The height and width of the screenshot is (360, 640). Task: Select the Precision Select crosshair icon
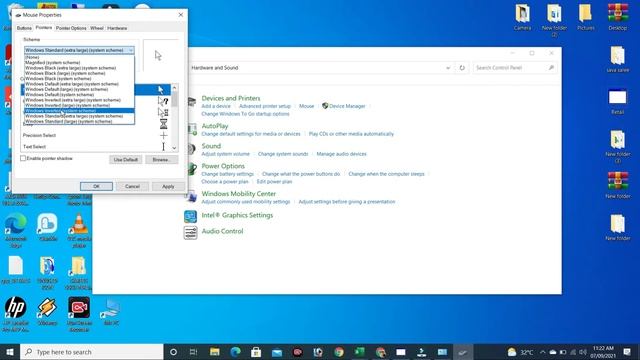[163, 135]
